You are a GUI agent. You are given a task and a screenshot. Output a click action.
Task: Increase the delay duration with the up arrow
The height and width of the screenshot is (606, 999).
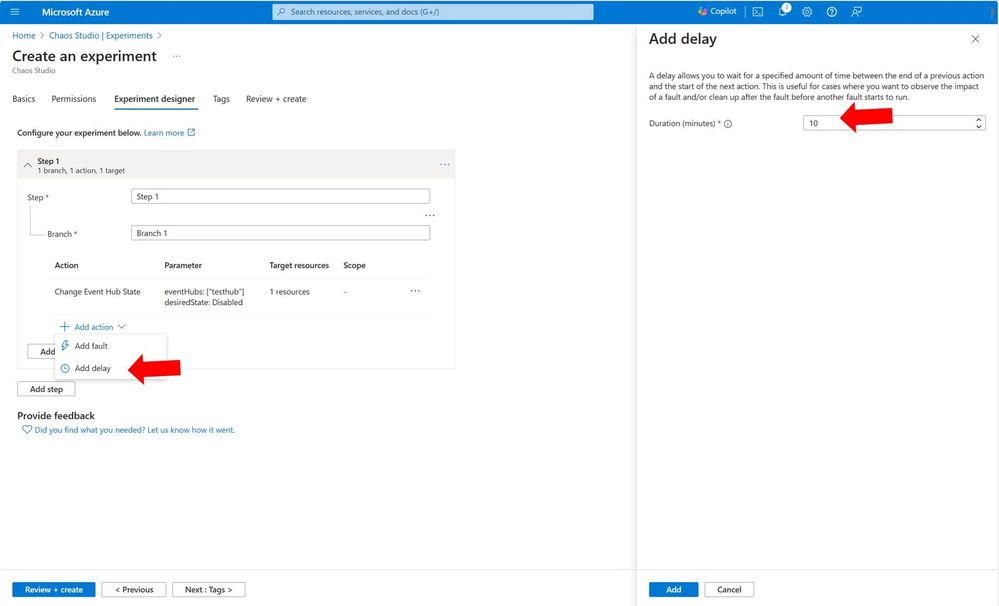pos(979,120)
